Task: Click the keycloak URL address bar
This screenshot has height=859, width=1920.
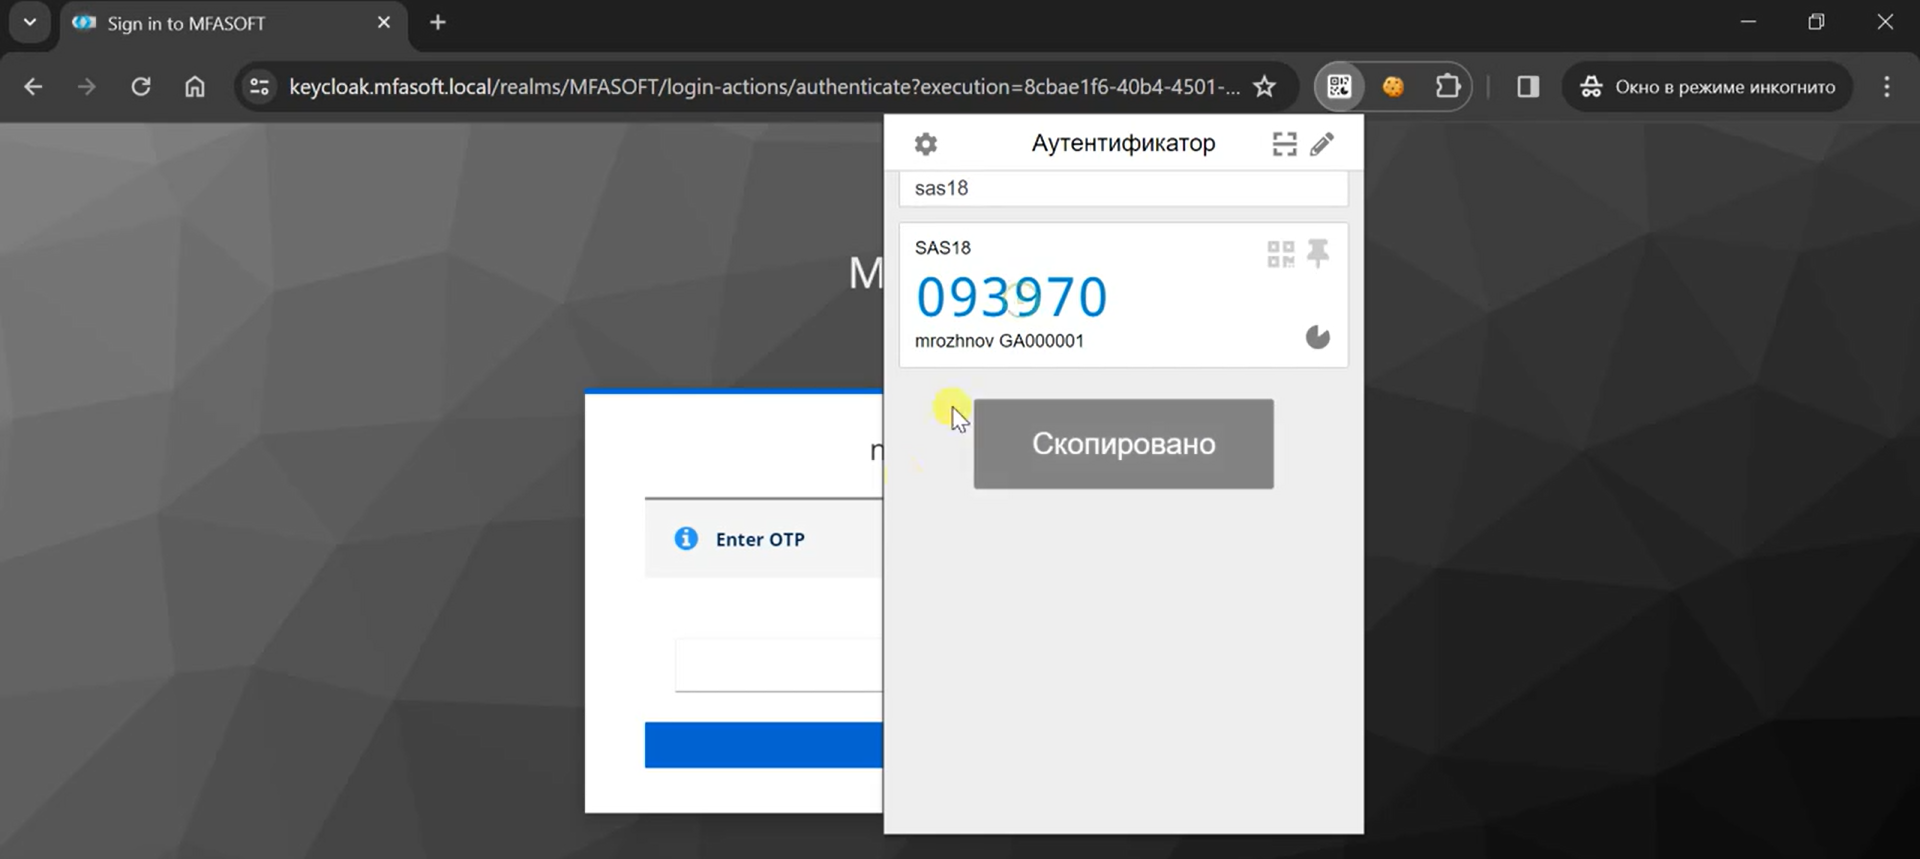Action: click(764, 87)
